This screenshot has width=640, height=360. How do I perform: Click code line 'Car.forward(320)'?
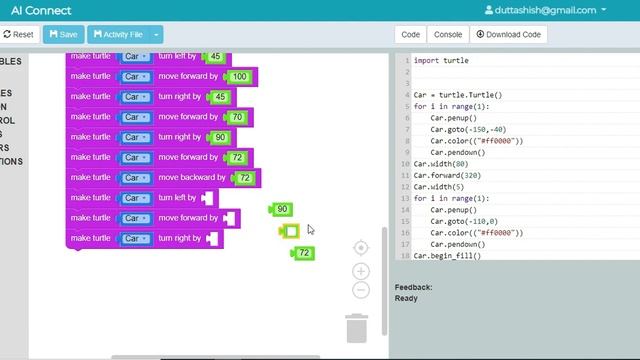point(447,176)
